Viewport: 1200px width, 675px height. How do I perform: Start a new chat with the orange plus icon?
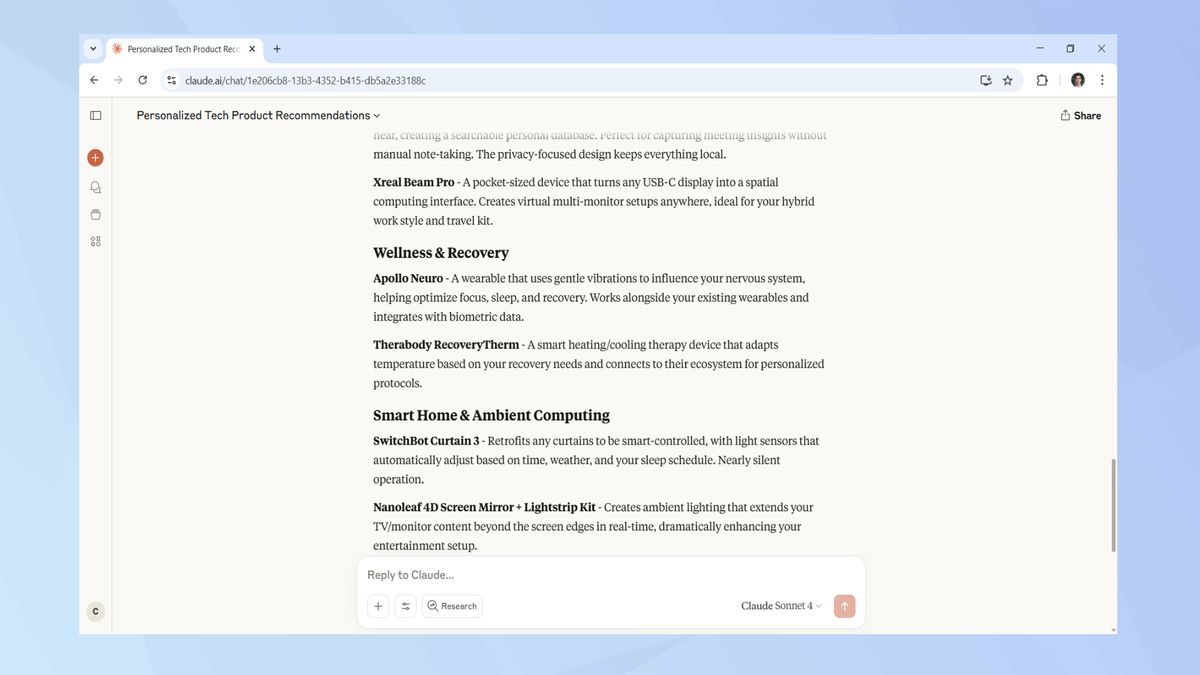click(95, 157)
